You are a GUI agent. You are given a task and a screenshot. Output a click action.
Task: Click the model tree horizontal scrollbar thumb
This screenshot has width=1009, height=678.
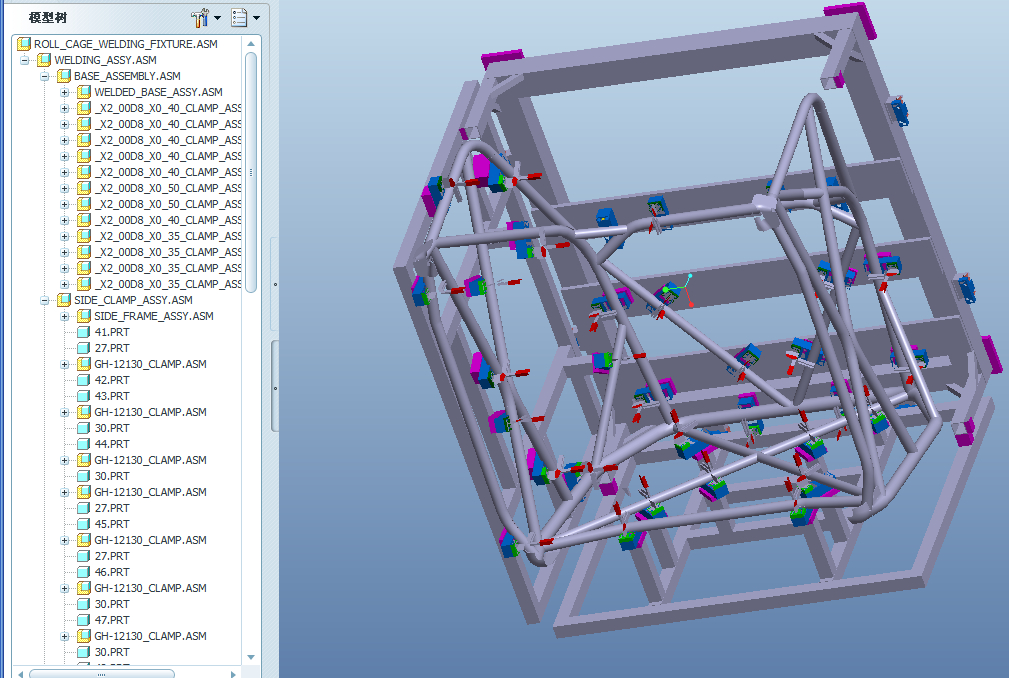(102, 674)
